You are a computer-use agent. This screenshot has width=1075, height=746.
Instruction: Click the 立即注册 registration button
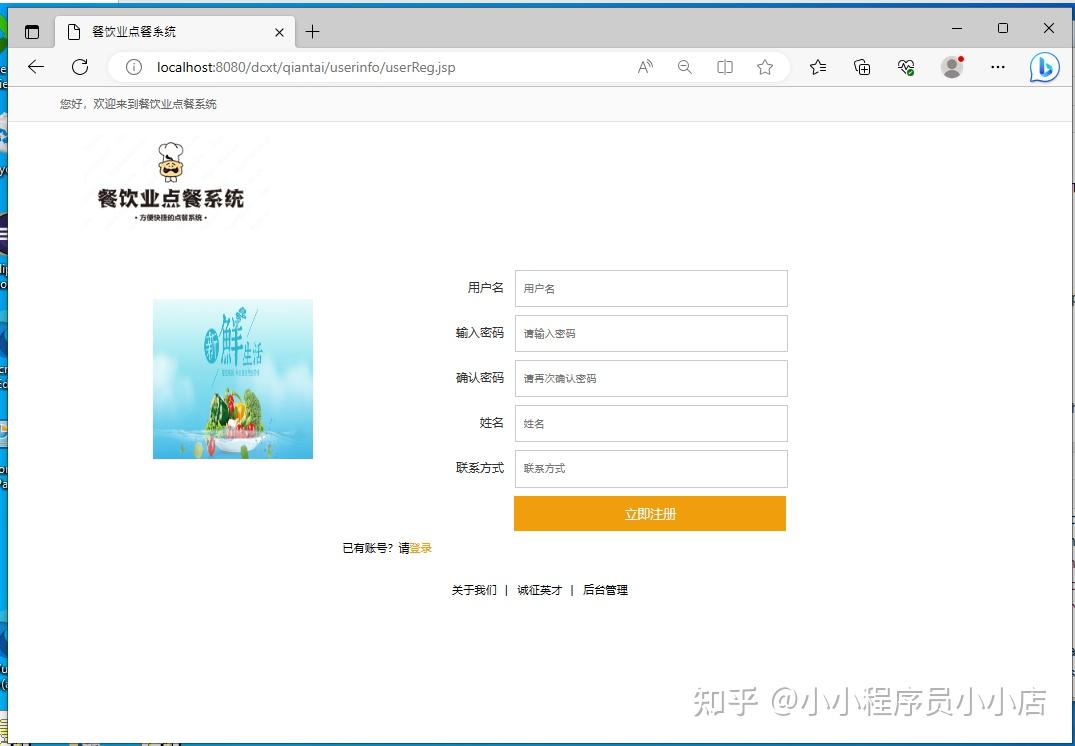click(650, 513)
